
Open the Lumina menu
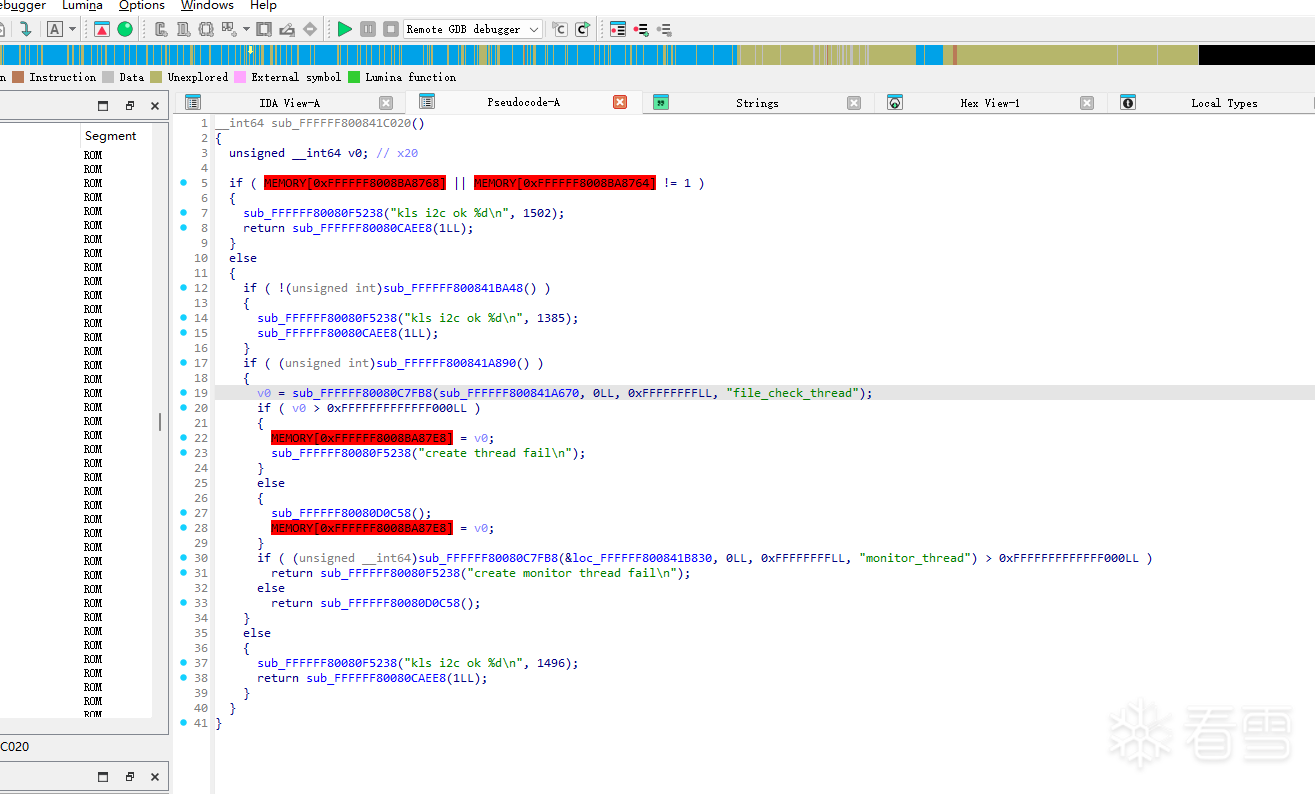click(x=82, y=6)
